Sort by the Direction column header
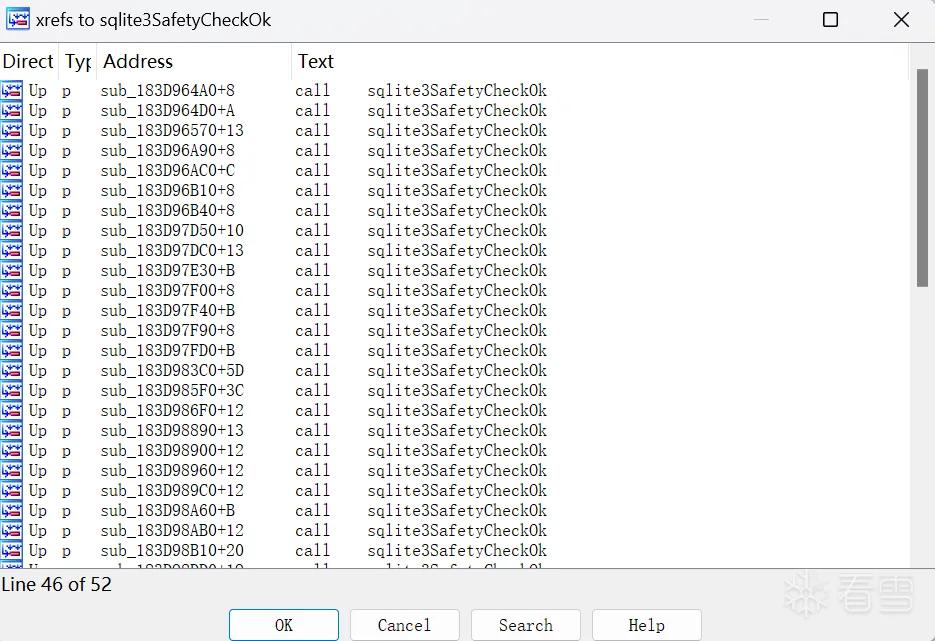Screen dimensions: 935x641 29,61
